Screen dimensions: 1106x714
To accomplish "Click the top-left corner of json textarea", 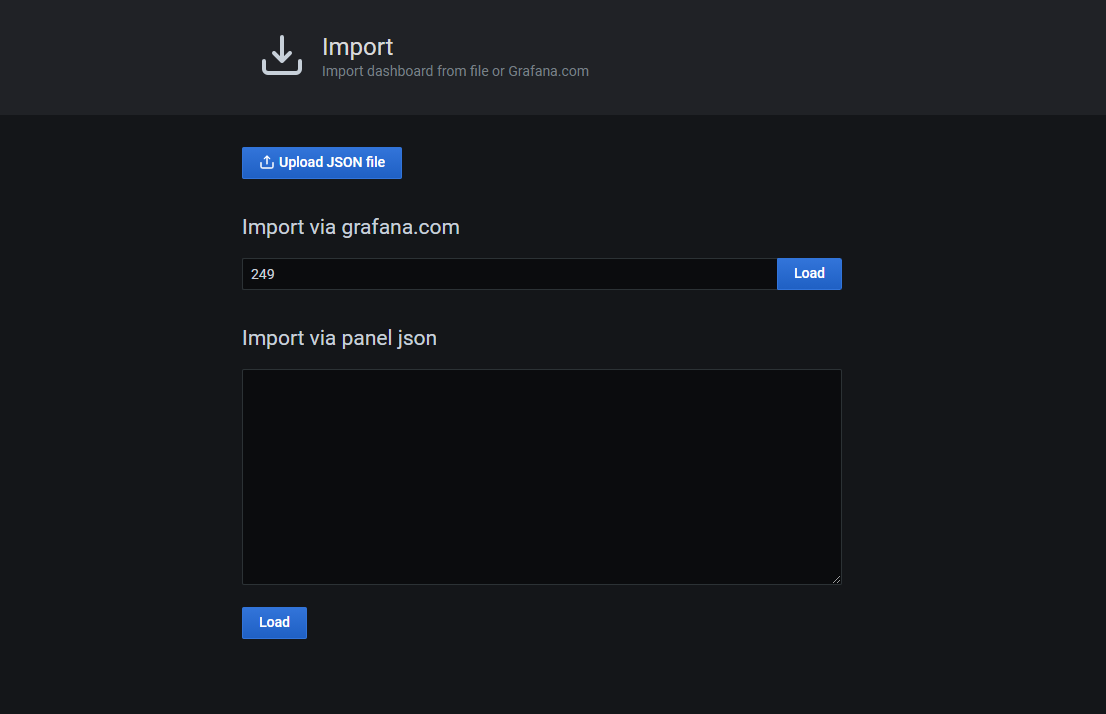I will click(245, 373).
